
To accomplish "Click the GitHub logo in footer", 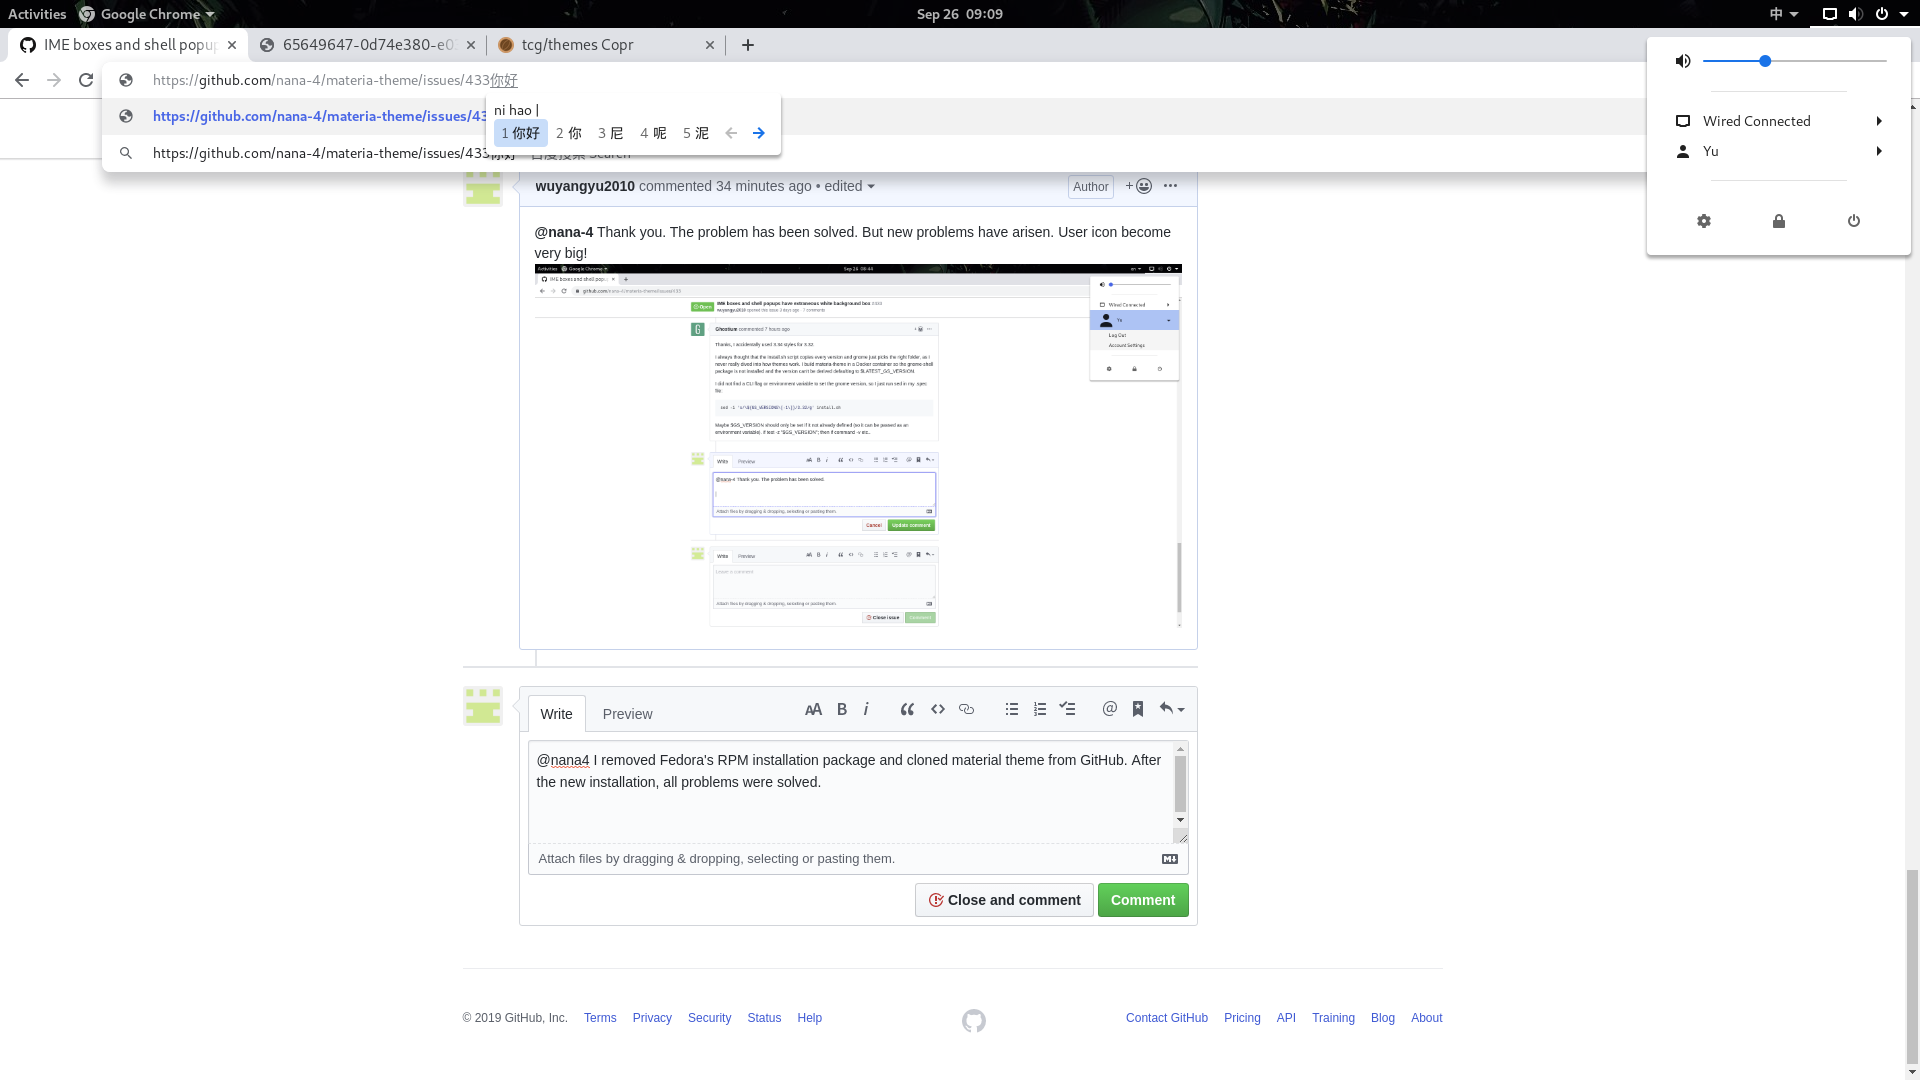I will [x=974, y=1021].
